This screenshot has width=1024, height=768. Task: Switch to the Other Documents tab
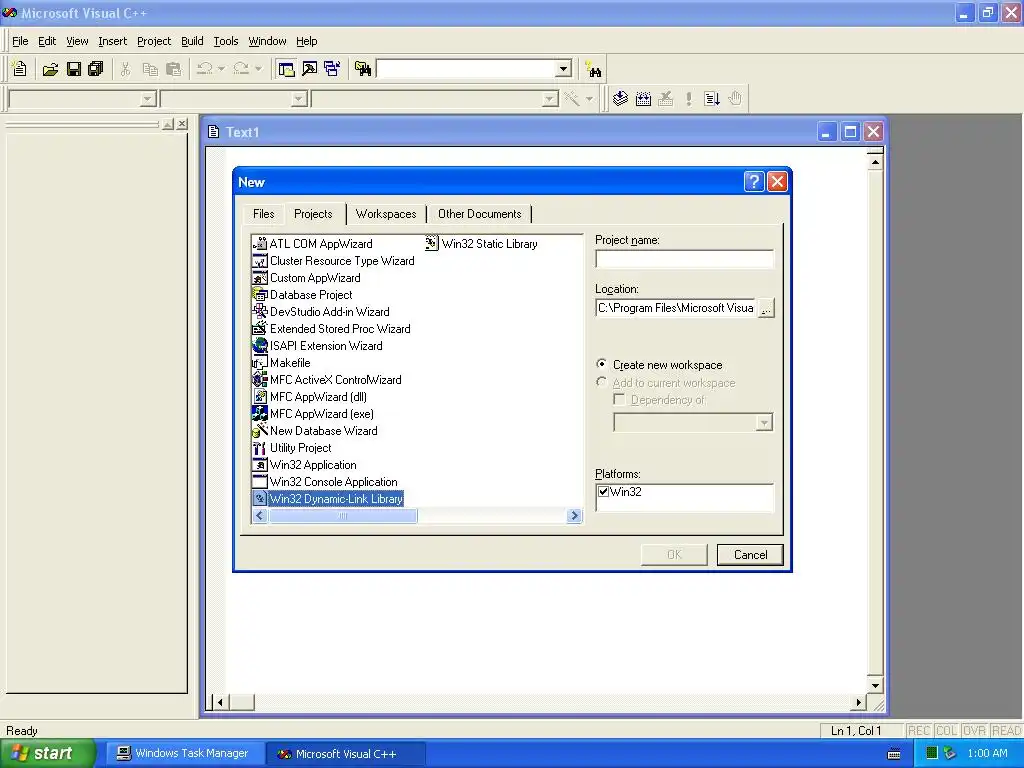pos(479,214)
